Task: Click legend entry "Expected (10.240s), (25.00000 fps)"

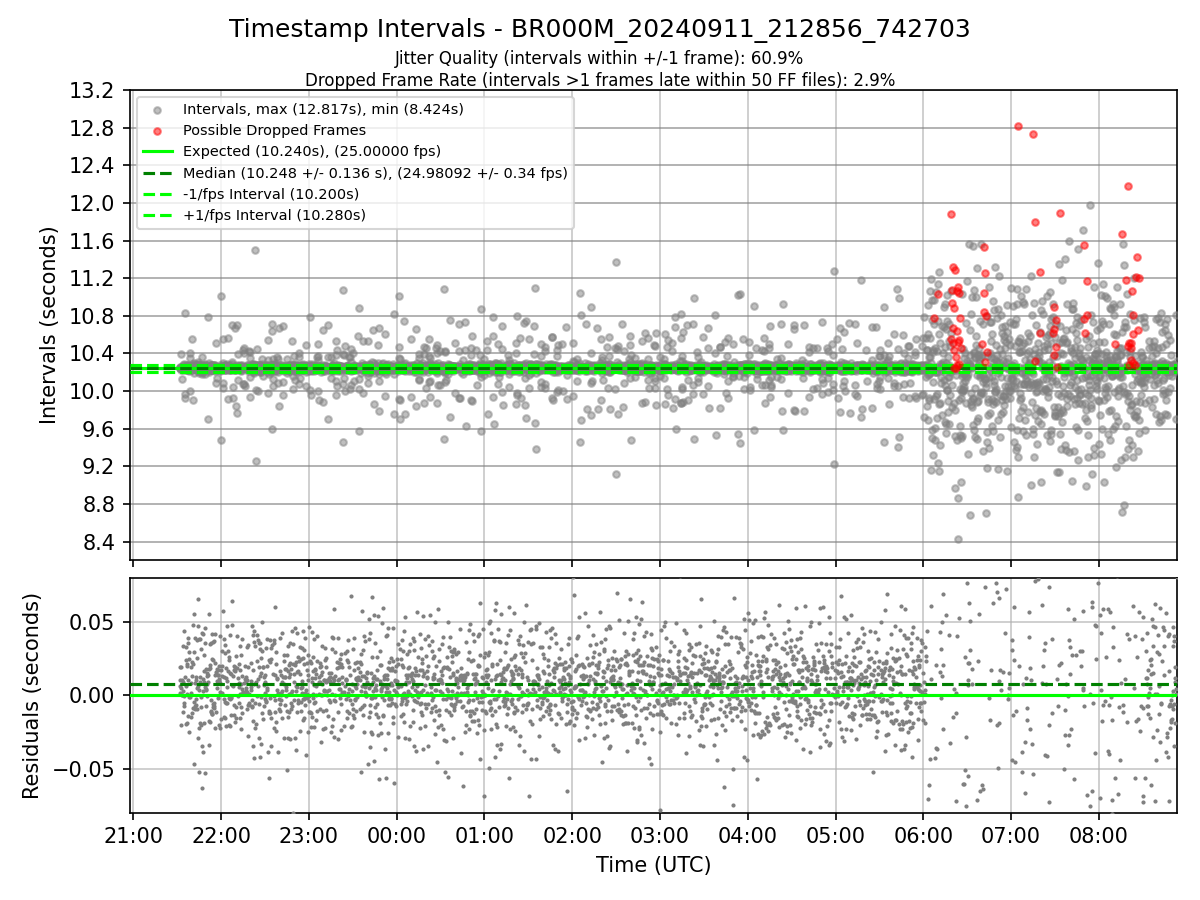Action: 312,151
